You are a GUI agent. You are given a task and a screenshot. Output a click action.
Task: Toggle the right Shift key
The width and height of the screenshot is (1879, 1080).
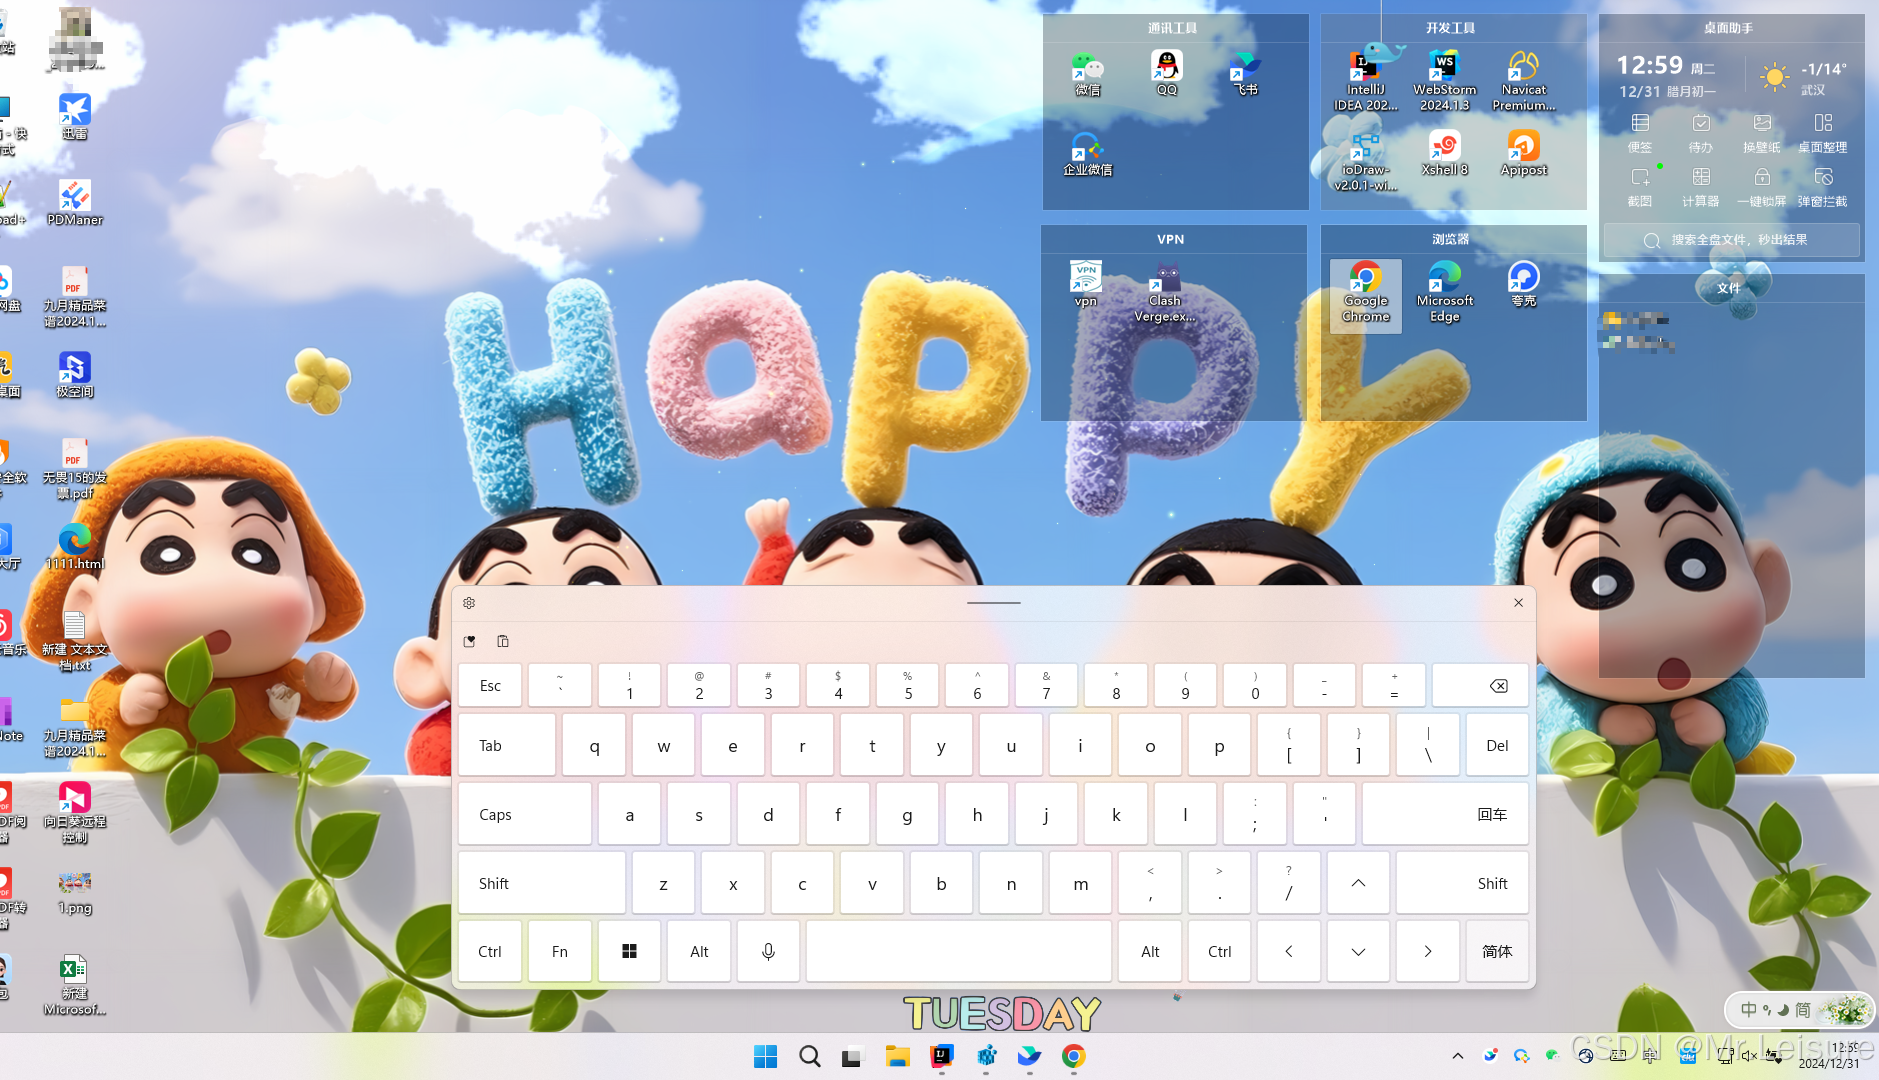point(1461,883)
